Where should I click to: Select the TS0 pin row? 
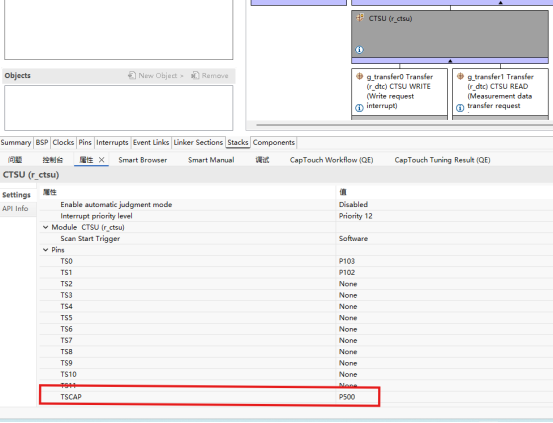pos(296,261)
